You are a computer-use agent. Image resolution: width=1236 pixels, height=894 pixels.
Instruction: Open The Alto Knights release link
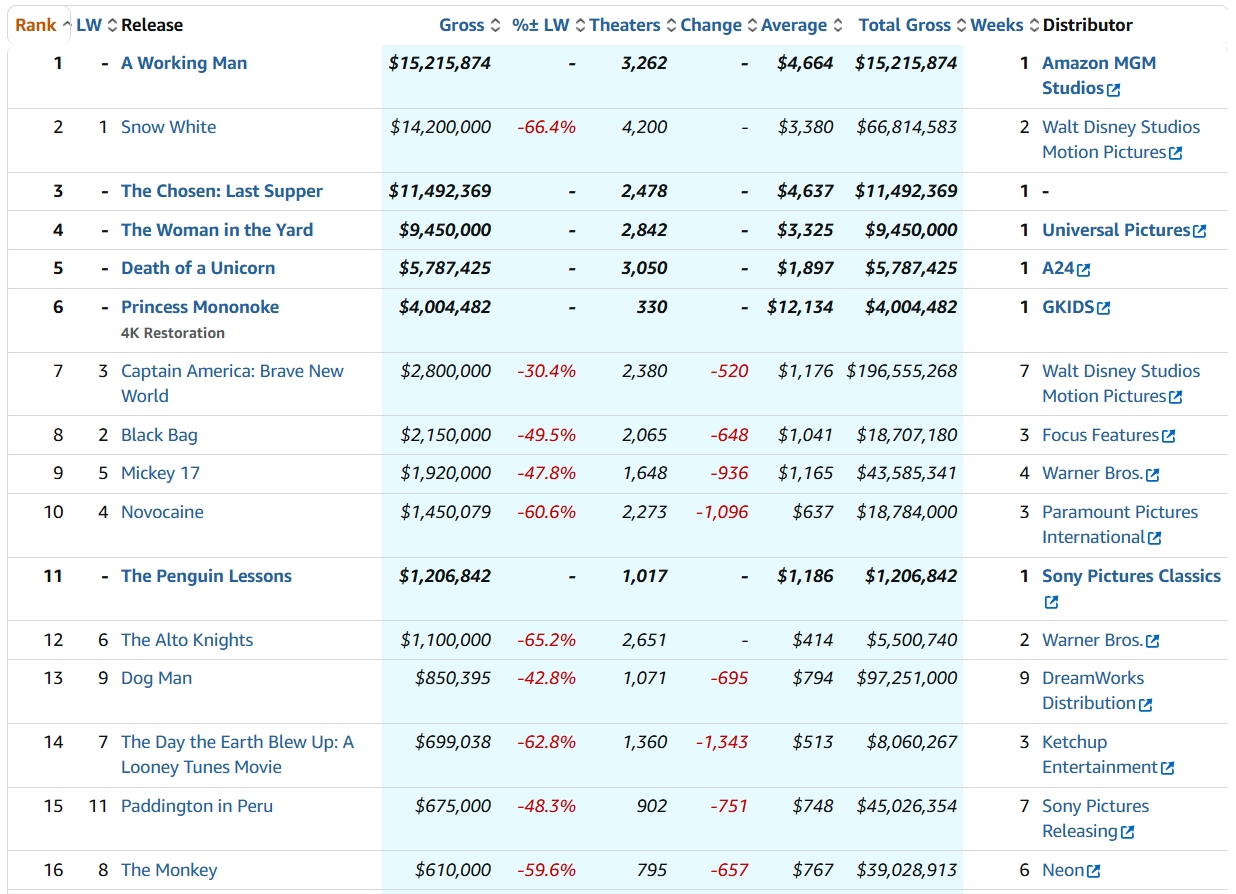pos(187,640)
